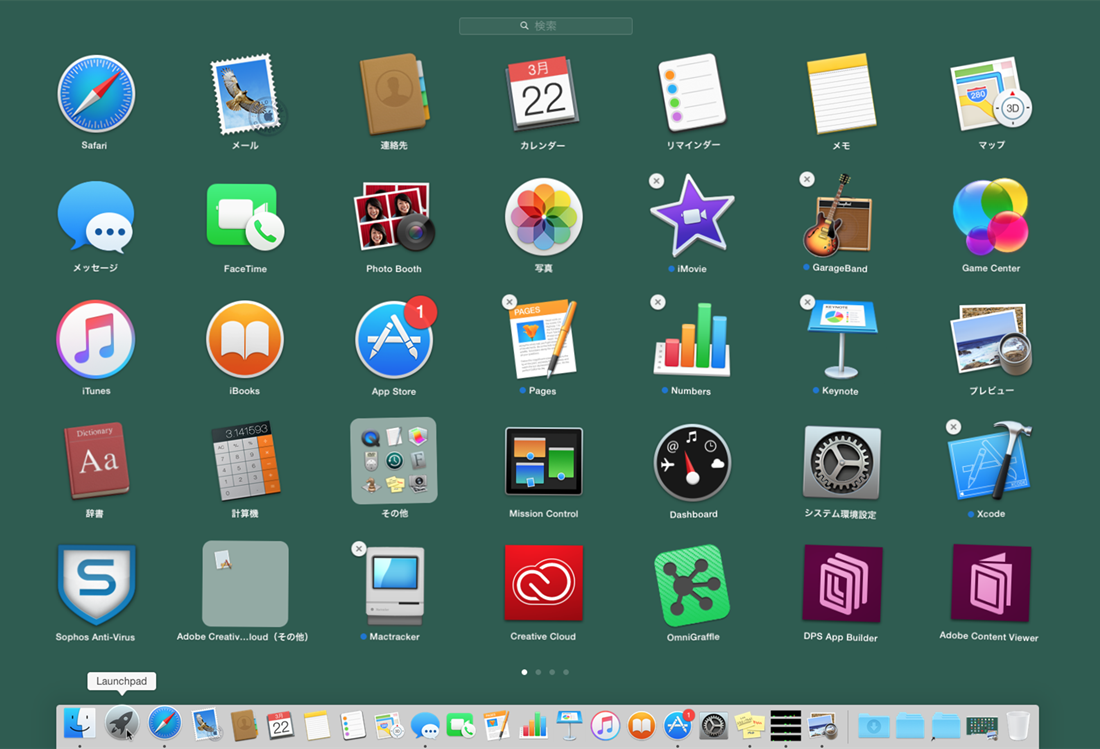The width and height of the screenshot is (1100, 749).
Task: Open Dashboard app icon
Action: point(692,462)
